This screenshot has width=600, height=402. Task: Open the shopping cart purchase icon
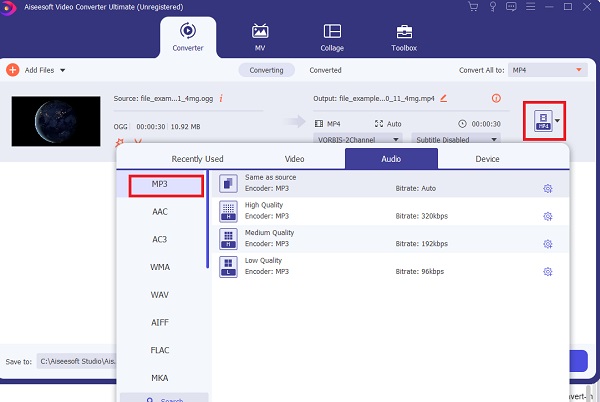(x=473, y=7)
